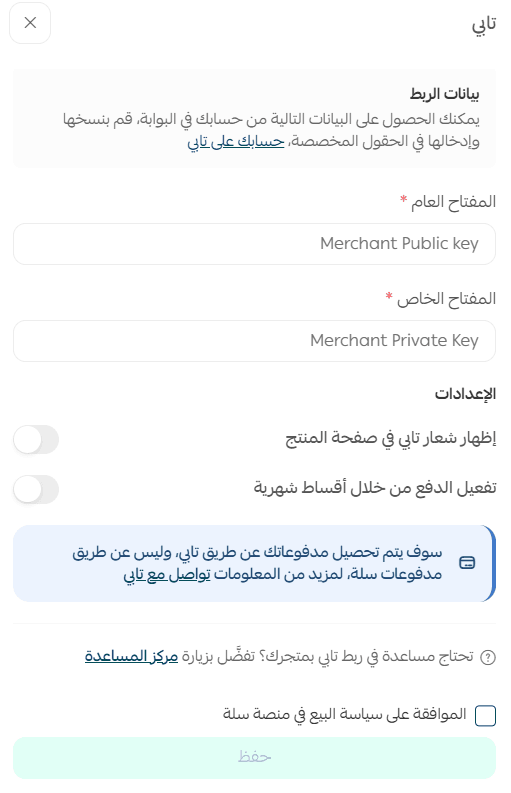Open the 'حسابك على تابي' link

[236, 141]
